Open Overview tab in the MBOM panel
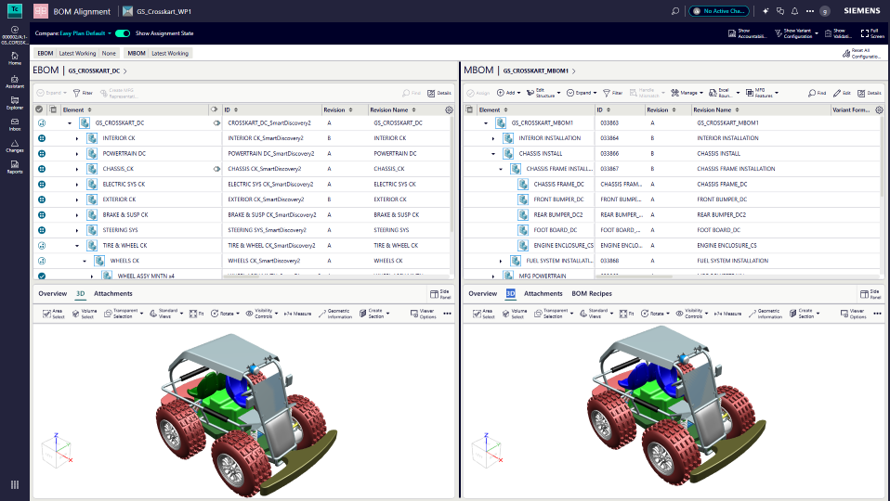This screenshot has height=501, width=890. coord(482,294)
